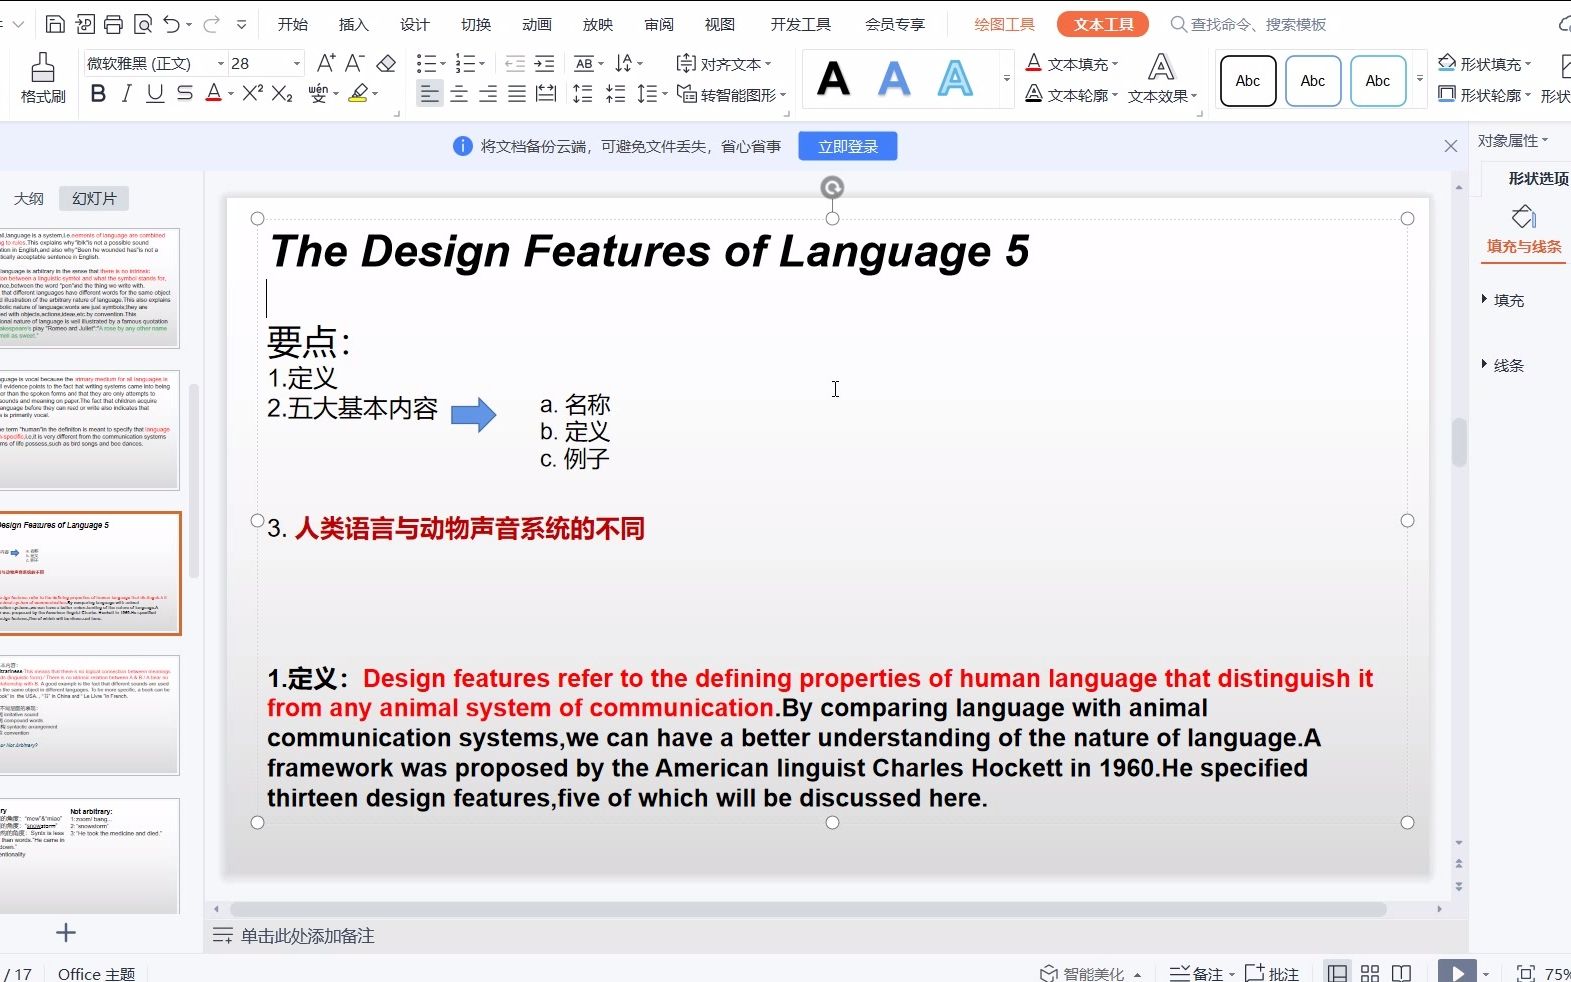Click Convert to Smart Graphic (转智能图形)
This screenshot has height=982, width=1571.
731,94
